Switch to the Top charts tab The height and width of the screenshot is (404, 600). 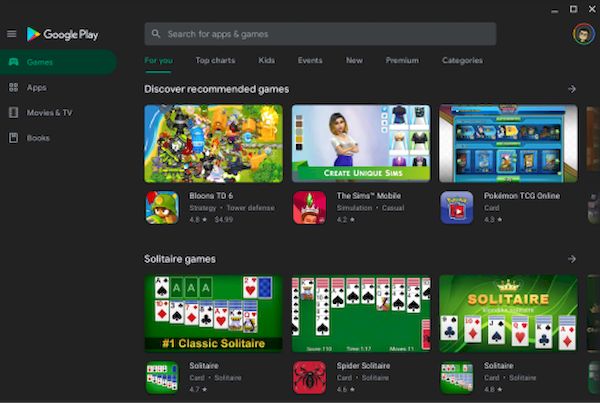tap(215, 60)
